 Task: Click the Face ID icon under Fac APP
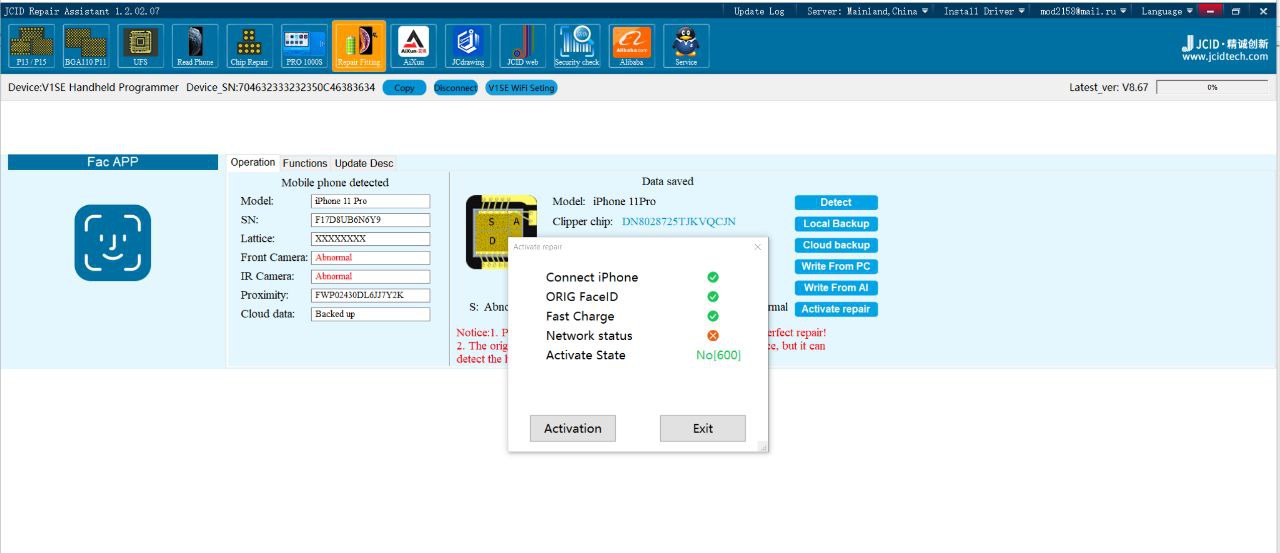pyautogui.click(x=113, y=243)
